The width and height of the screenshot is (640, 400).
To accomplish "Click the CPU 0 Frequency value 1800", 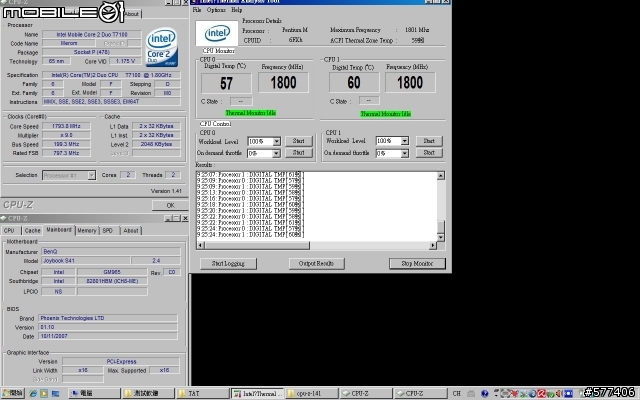I will 283,82.
